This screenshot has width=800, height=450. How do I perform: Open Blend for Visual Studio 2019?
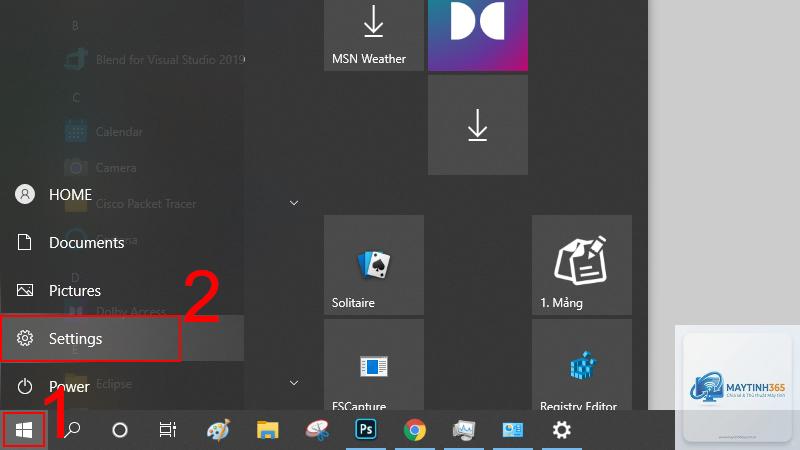[154, 60]
